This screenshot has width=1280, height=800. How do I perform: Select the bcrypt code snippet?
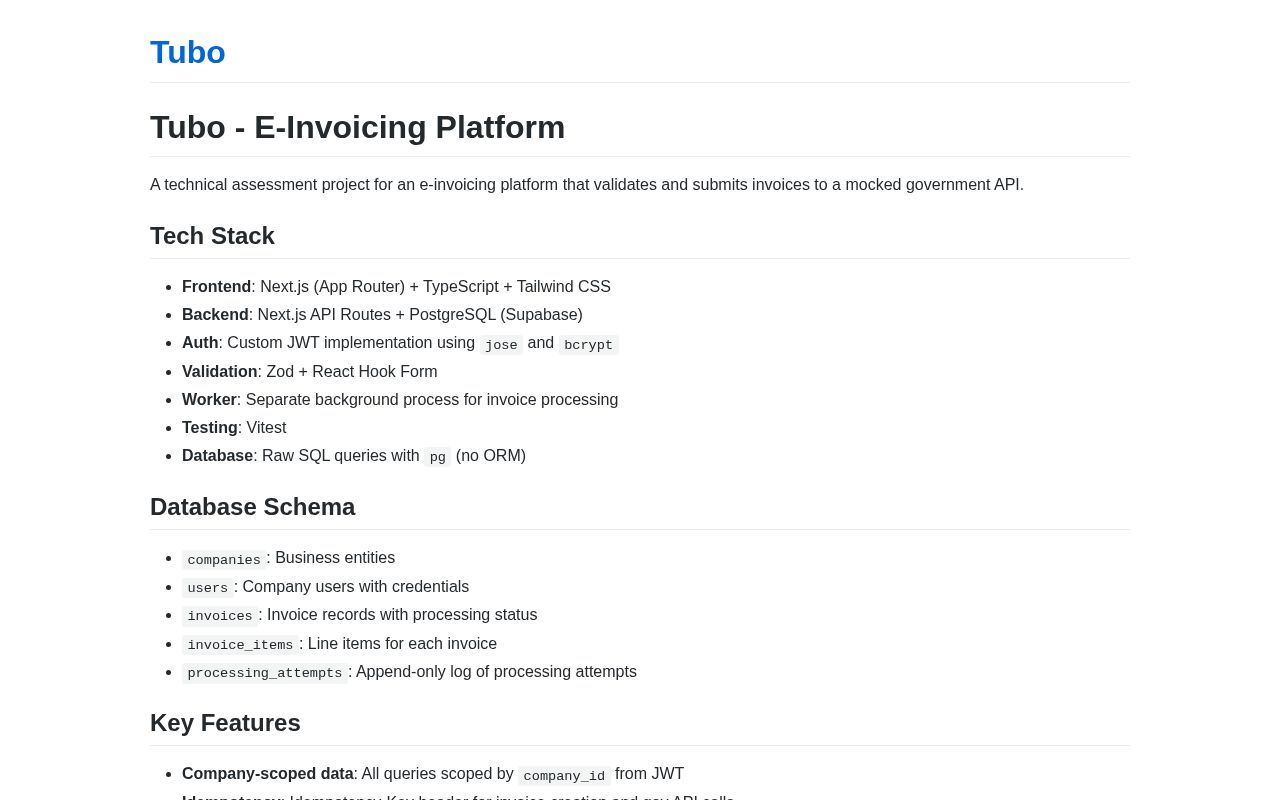click(588, 345)
